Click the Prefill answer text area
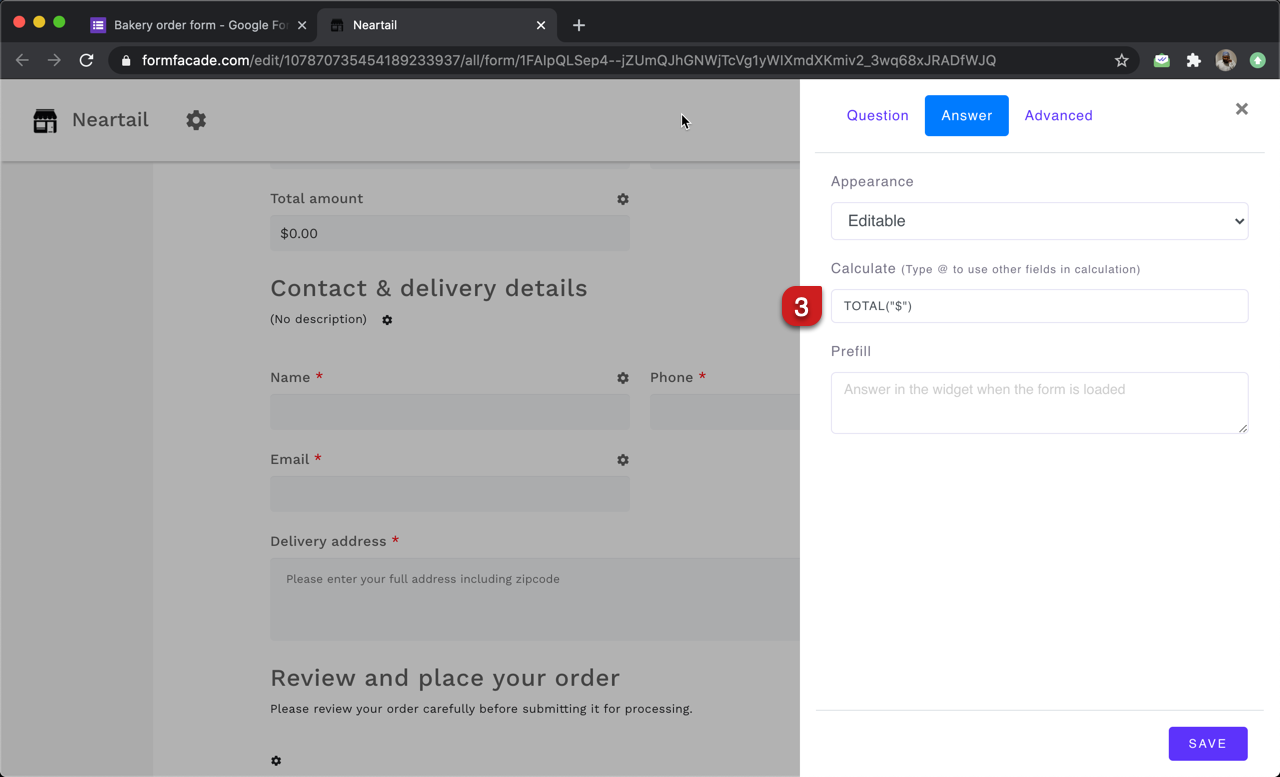 (1039, 402)
